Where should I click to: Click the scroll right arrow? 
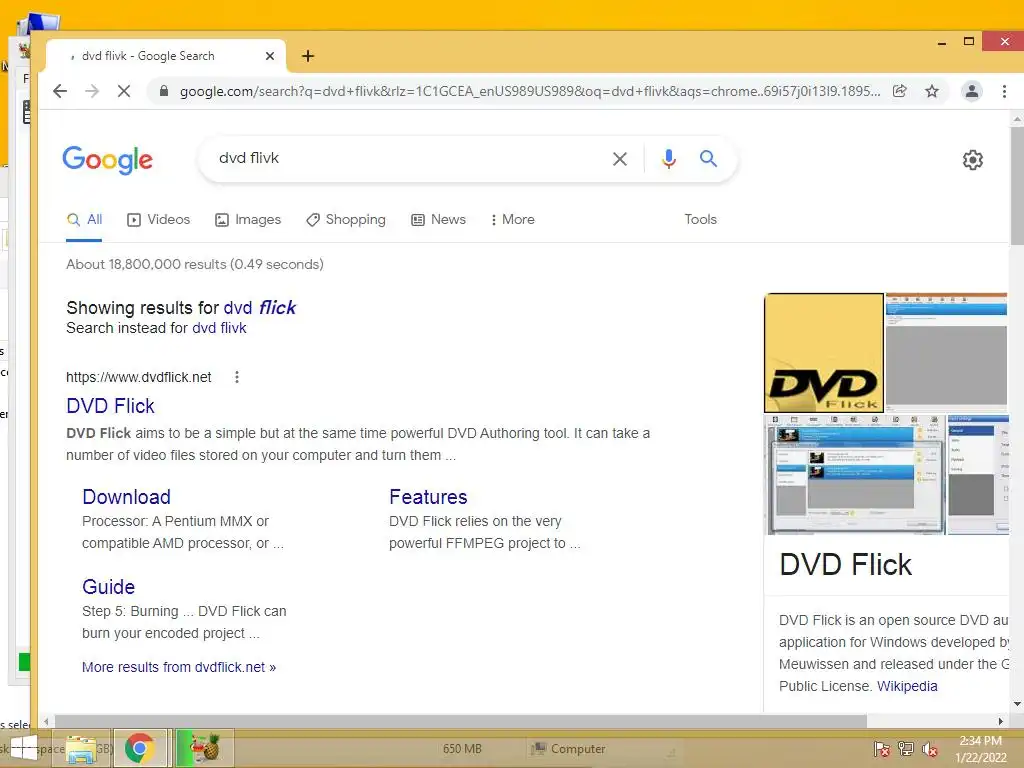1000,722
